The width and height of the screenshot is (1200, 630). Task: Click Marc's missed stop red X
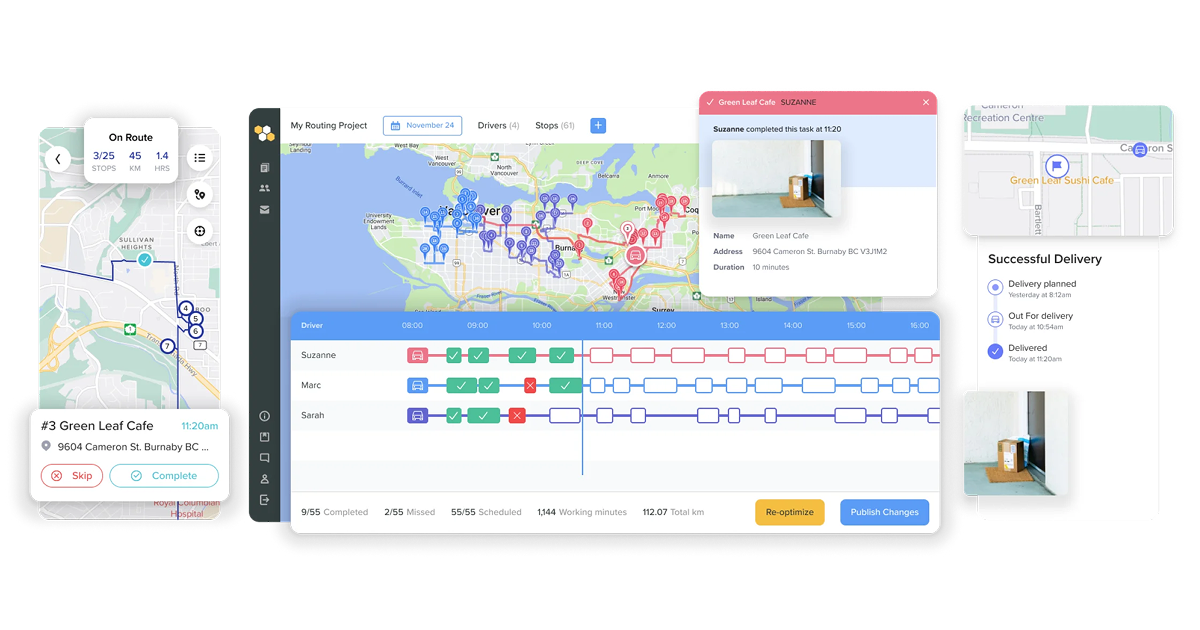(530, 385)
